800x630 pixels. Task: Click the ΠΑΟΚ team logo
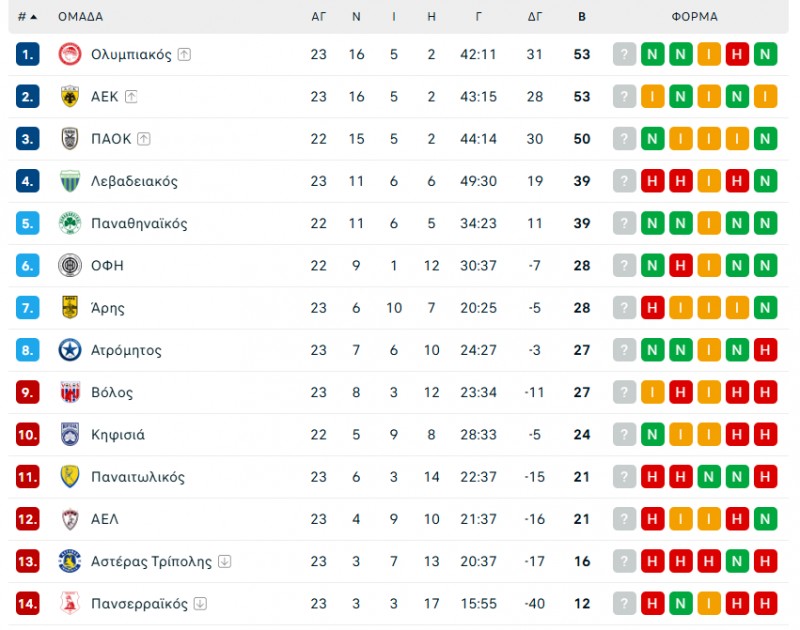70,139
